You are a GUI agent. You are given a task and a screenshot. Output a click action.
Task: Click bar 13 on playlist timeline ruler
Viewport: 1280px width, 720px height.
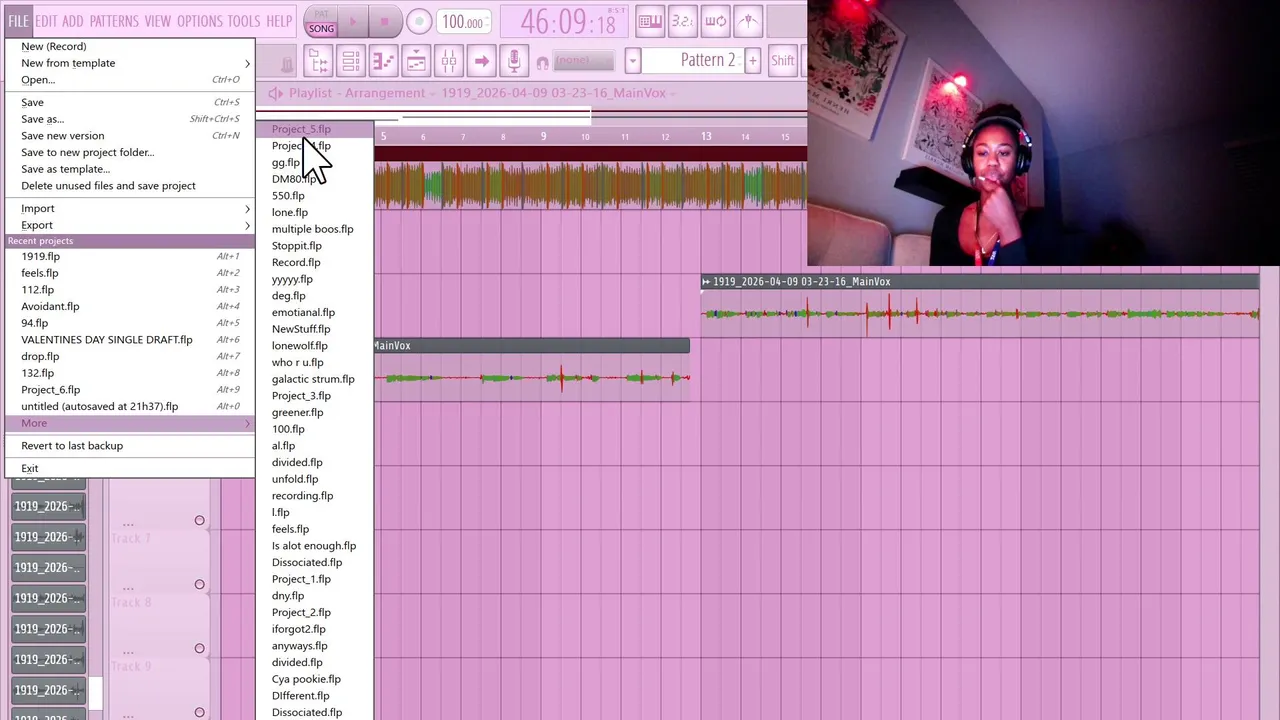(706, 136)
